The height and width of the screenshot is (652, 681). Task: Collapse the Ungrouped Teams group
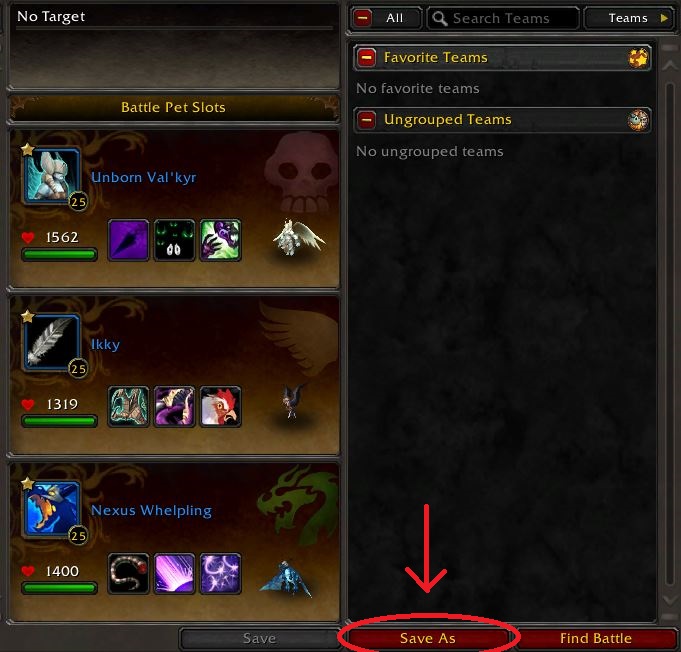click(x=367, y=119)
